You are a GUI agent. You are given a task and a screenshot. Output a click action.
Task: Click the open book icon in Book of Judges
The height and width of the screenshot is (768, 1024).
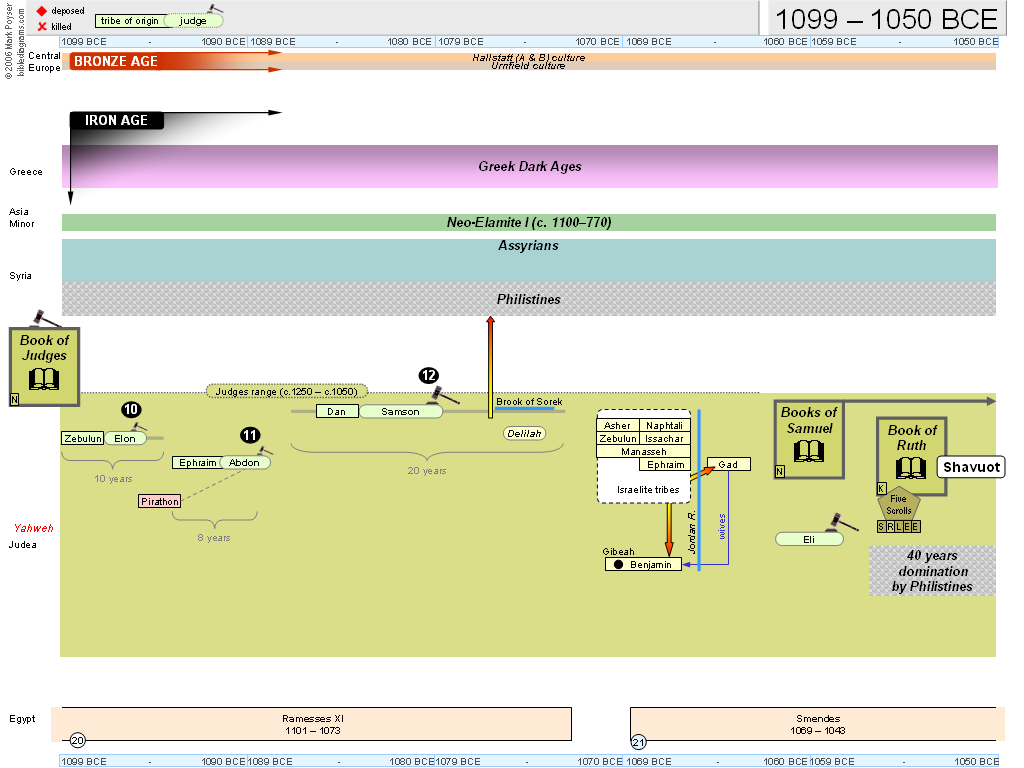(44, 379)
